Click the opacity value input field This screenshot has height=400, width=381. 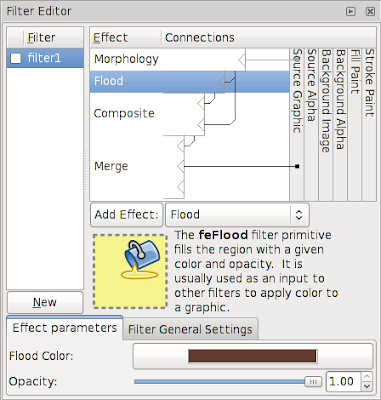[x=343, y=381]
